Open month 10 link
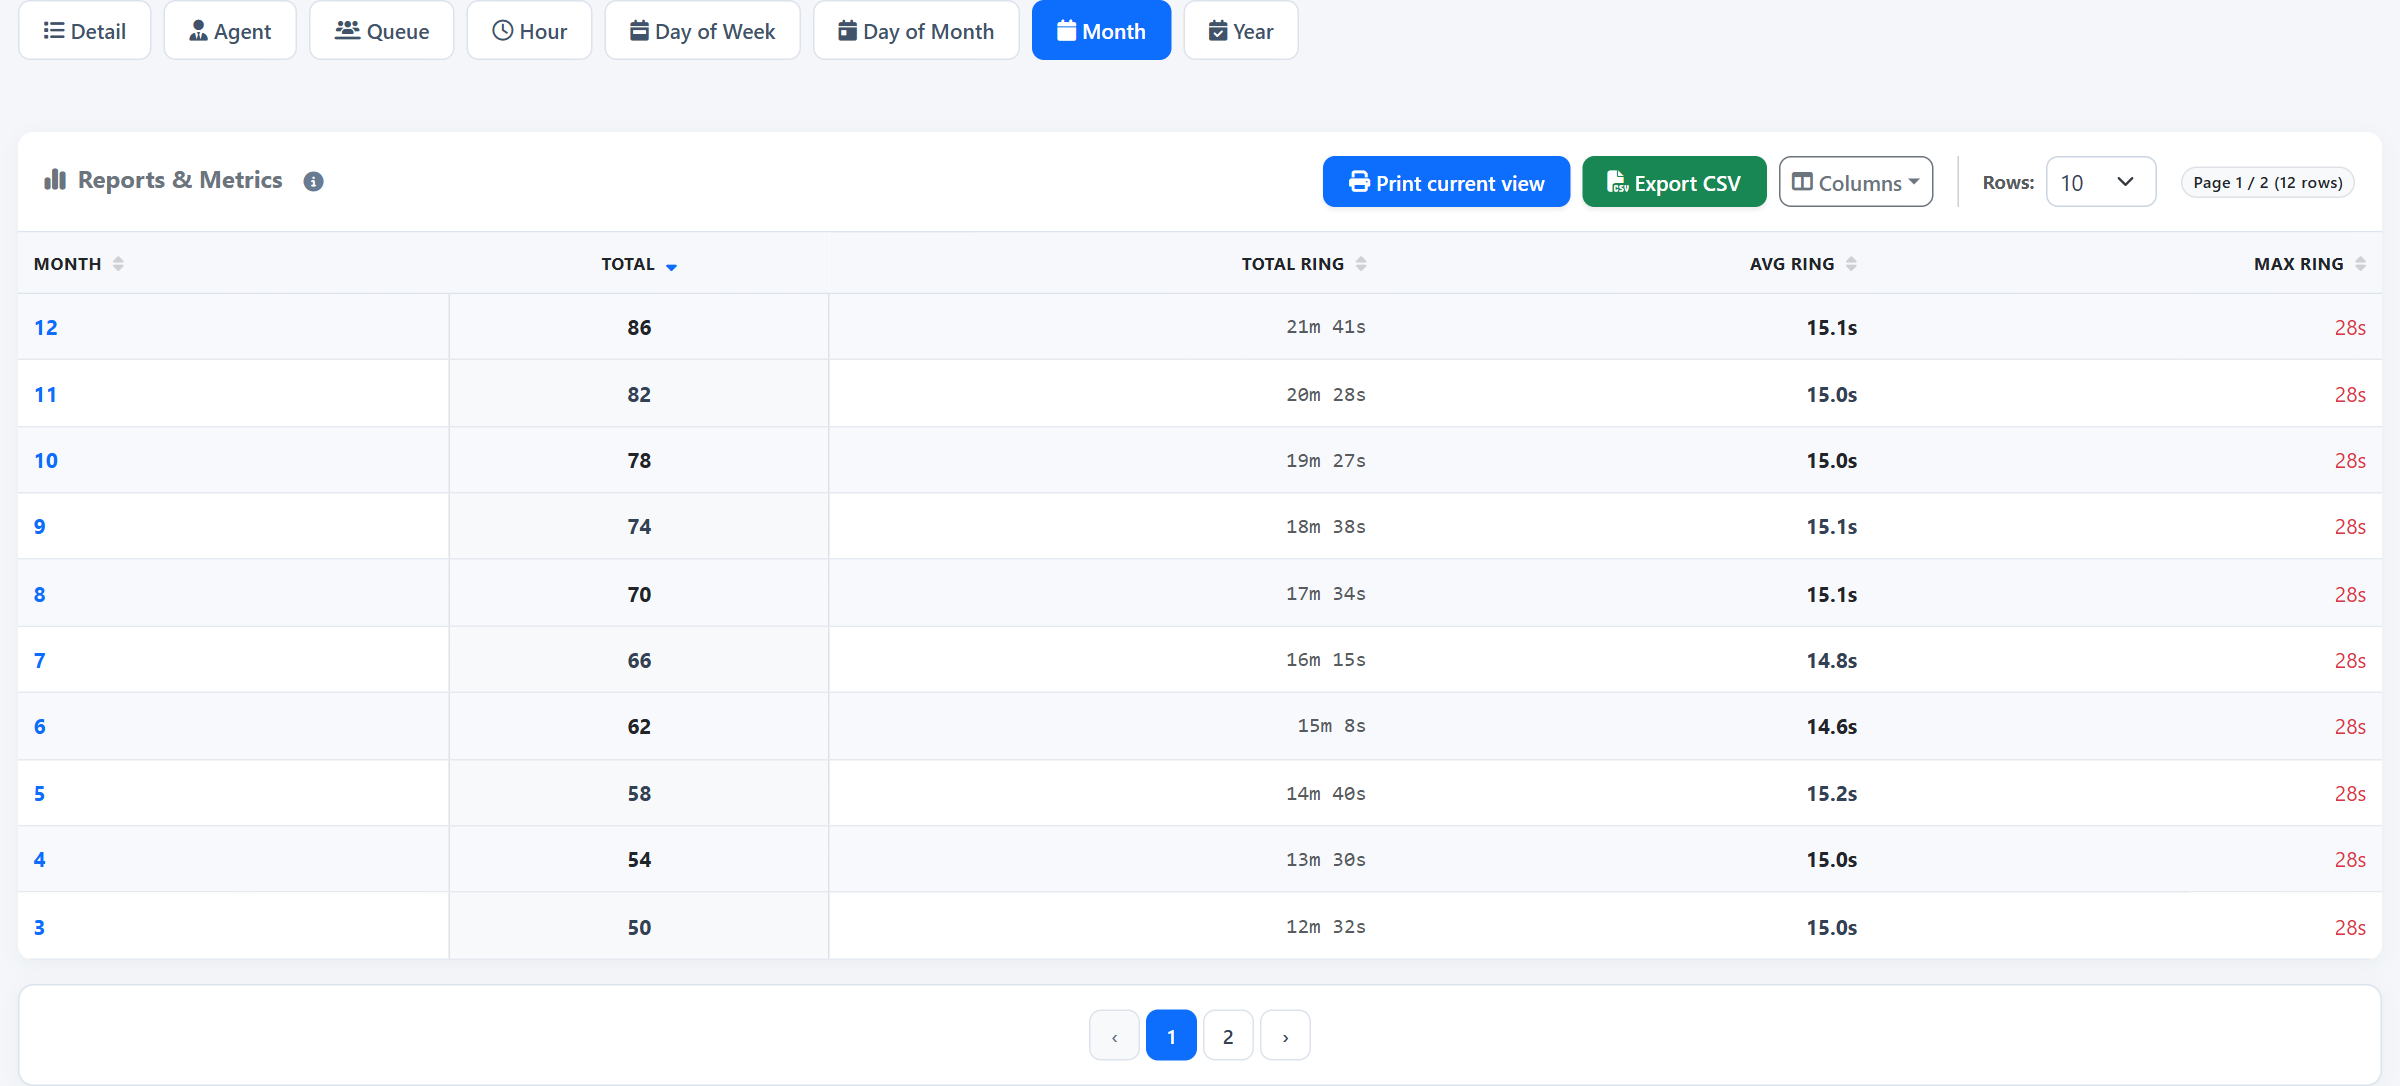The height and width of the screenshot is (1086, 2400). [46, 461]
